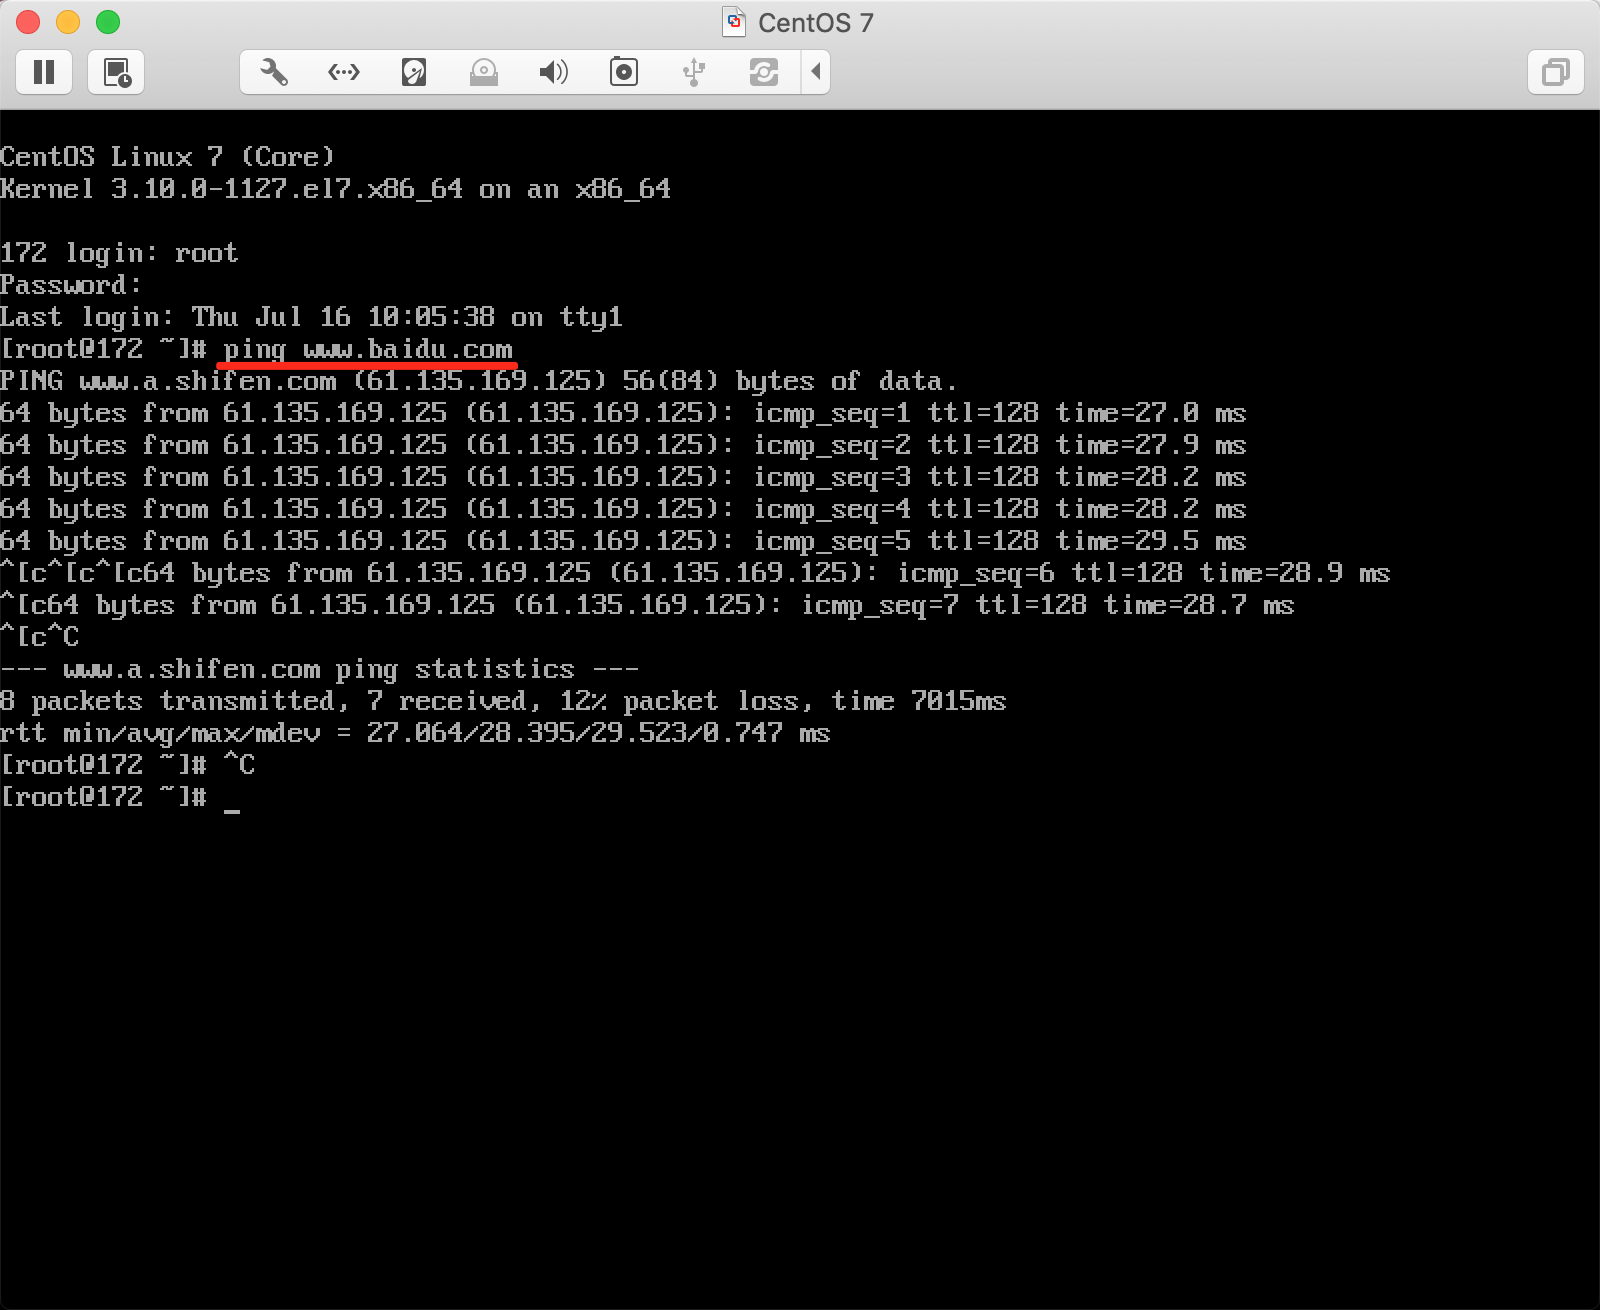Close the CentOS 7 window
Viewport: 1600px width, 1310px height.
tap(28, 22)
